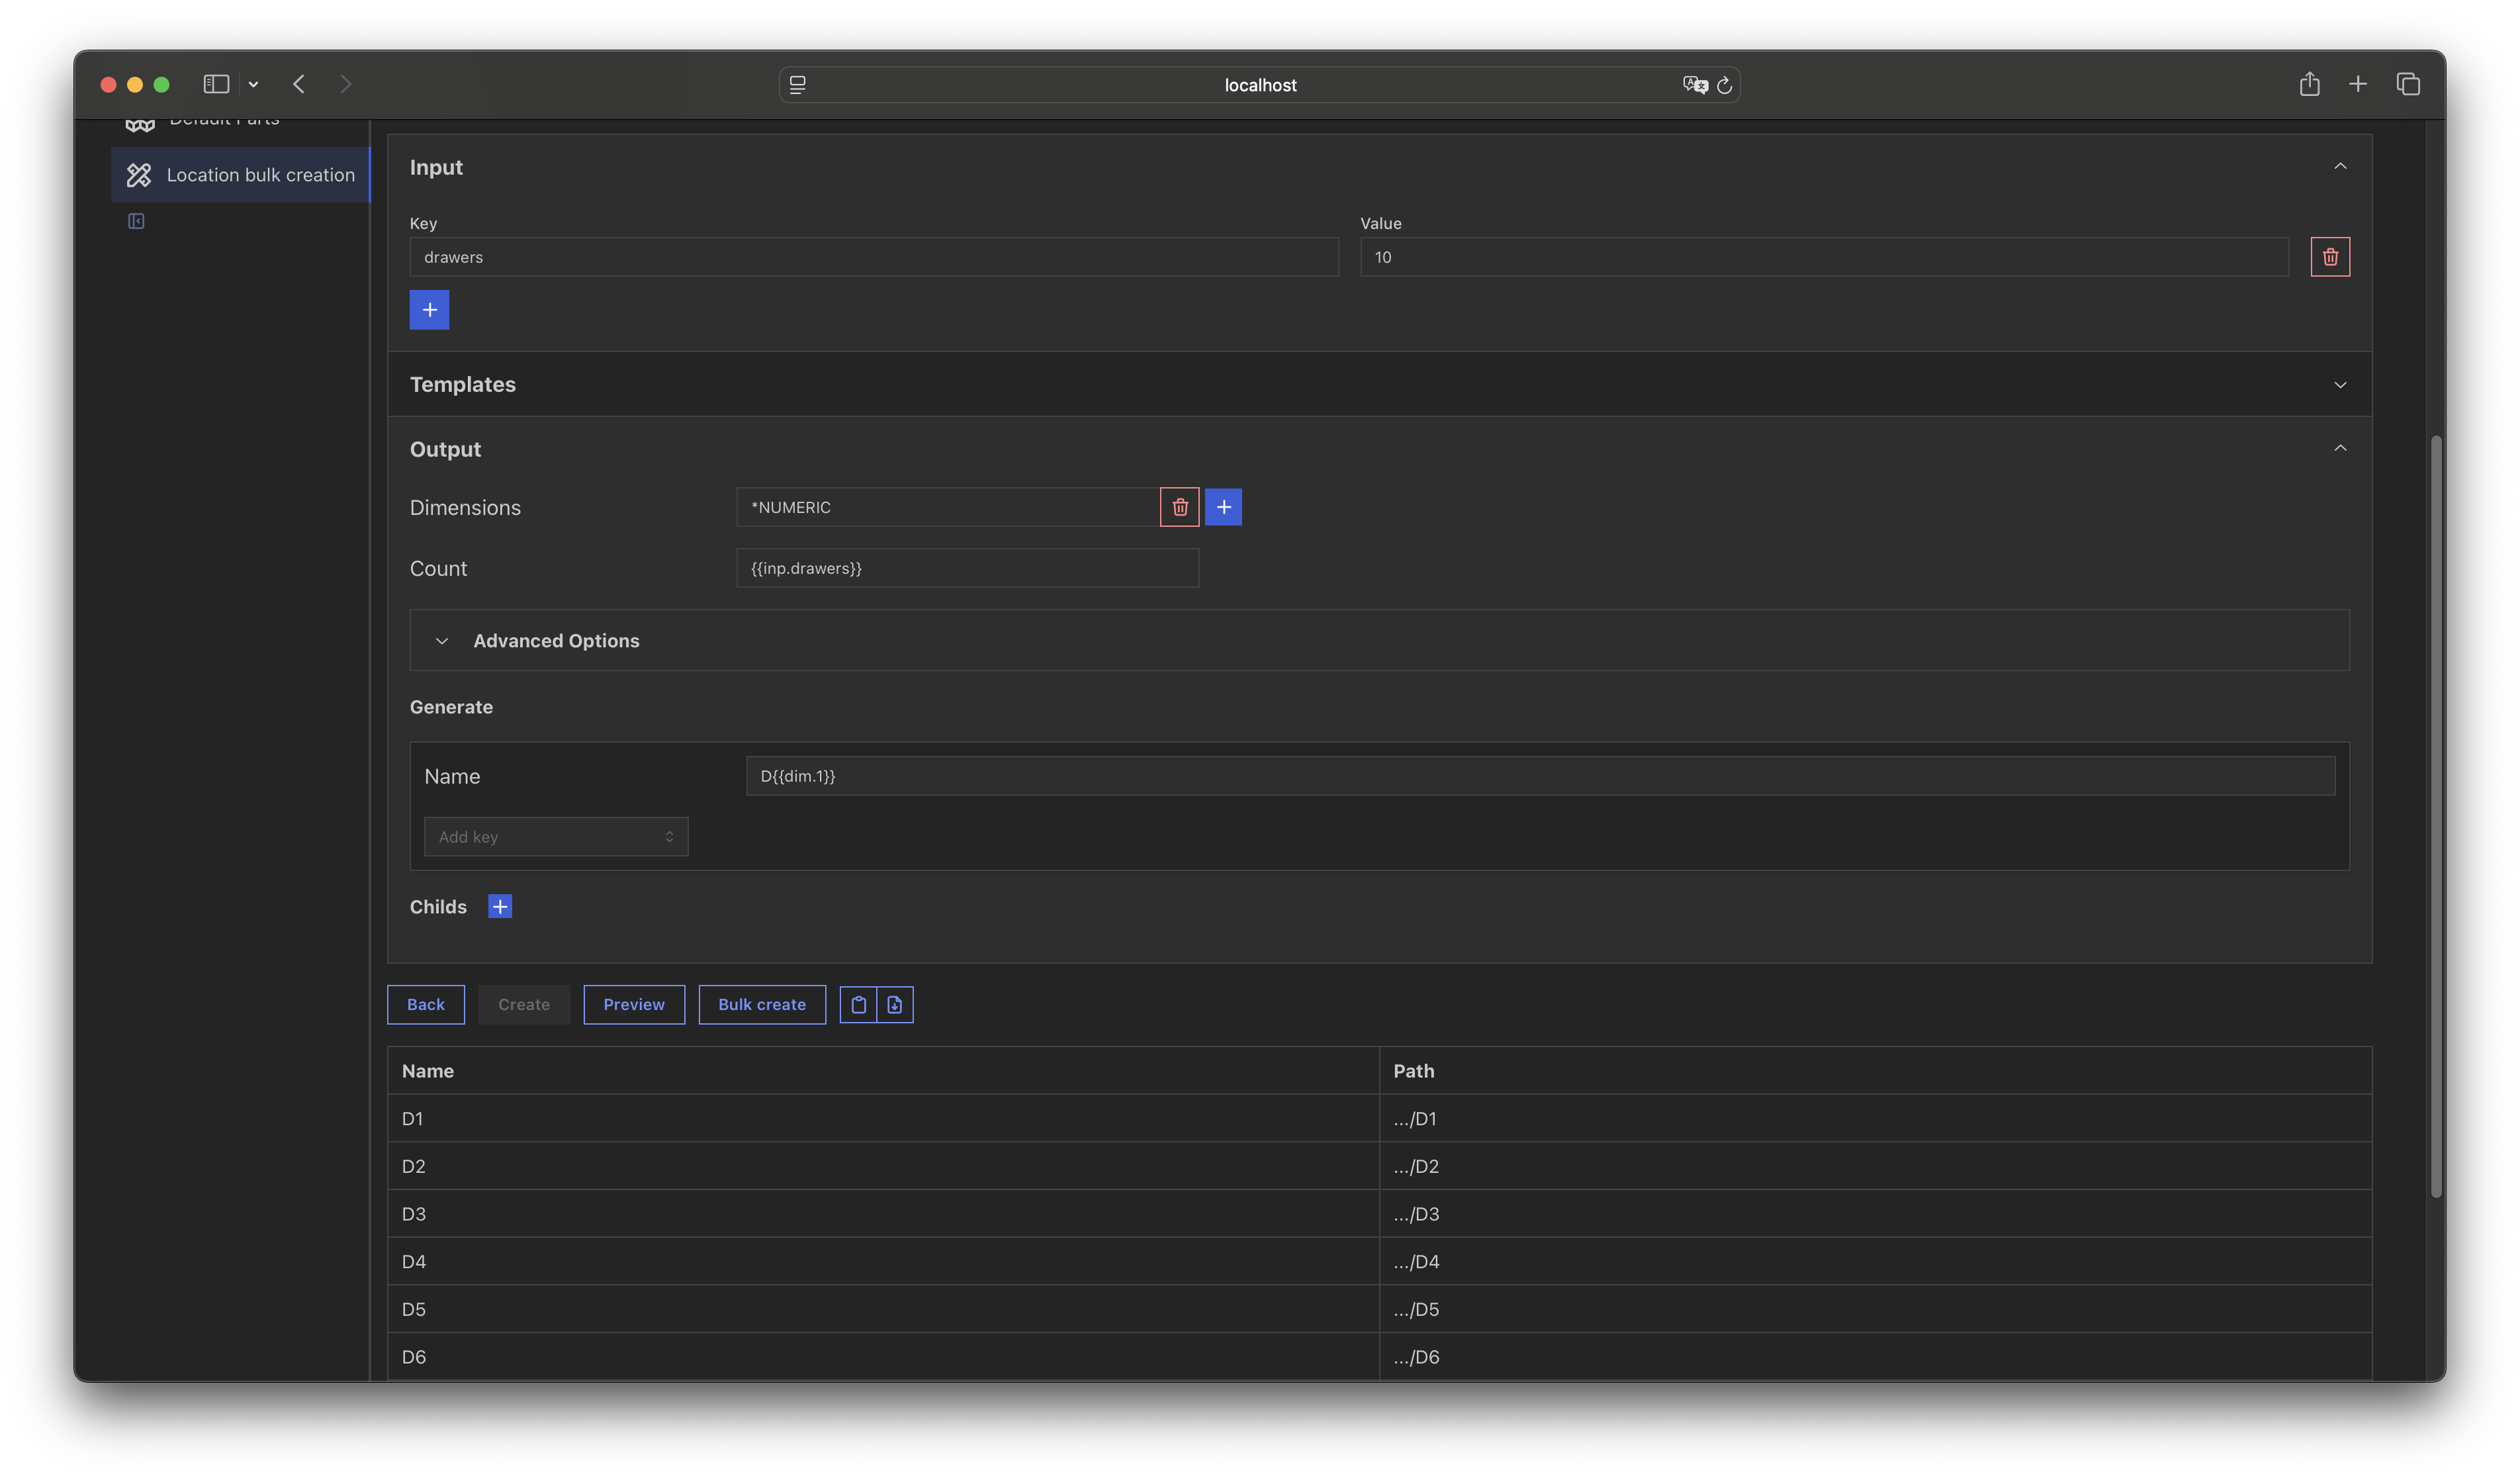Collapse the sidebar with panel icon
Image resolution: width=2520 pixels, height=1480 pixels.
pyautogui.click(x=137, y=221)
